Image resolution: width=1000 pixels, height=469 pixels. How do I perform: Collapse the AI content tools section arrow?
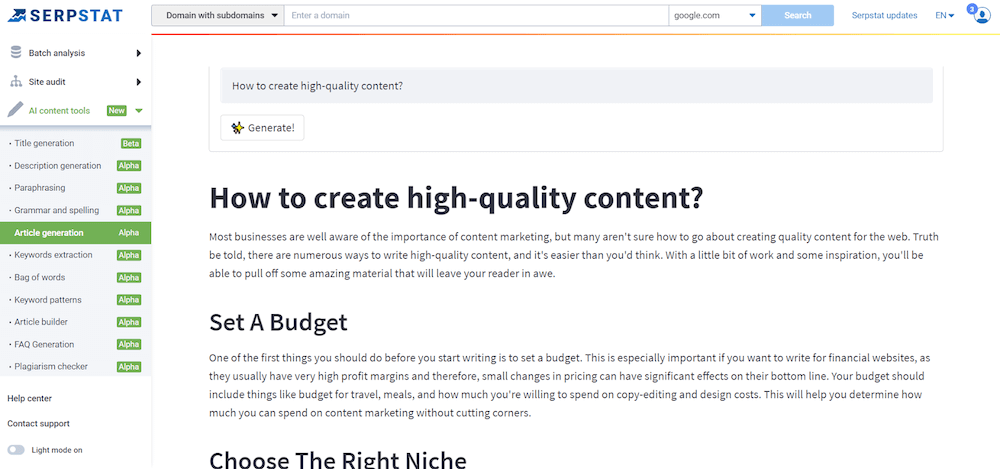pos(139,111)
